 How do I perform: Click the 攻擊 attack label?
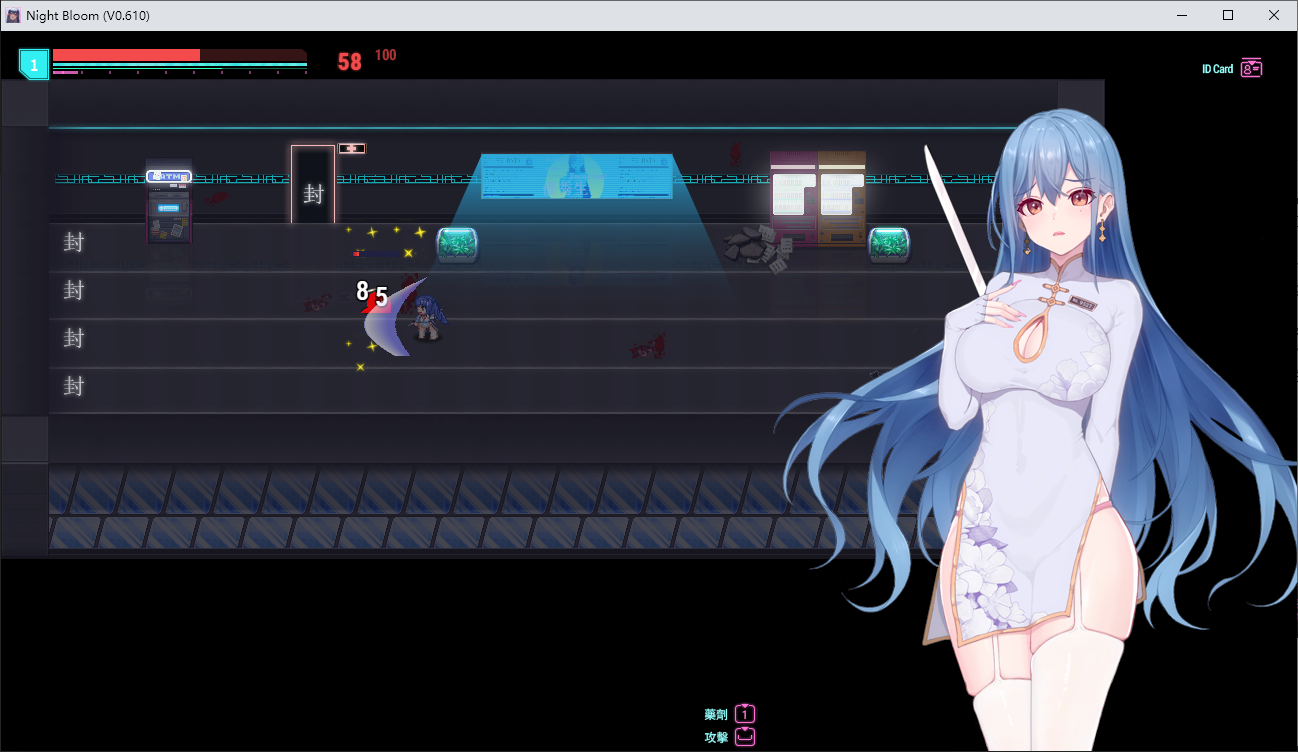715,737
